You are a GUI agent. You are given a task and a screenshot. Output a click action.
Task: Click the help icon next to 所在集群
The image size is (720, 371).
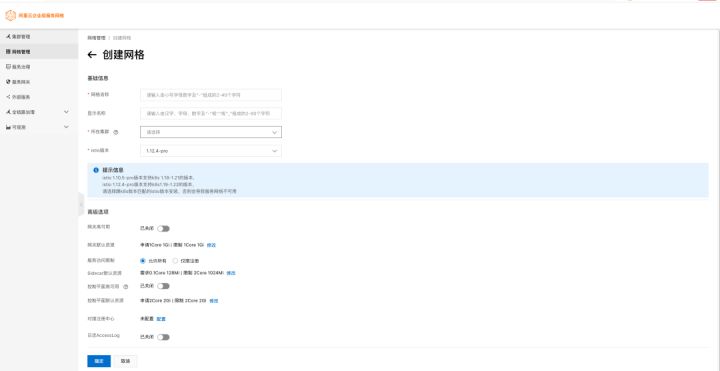(x=116, y=132)
